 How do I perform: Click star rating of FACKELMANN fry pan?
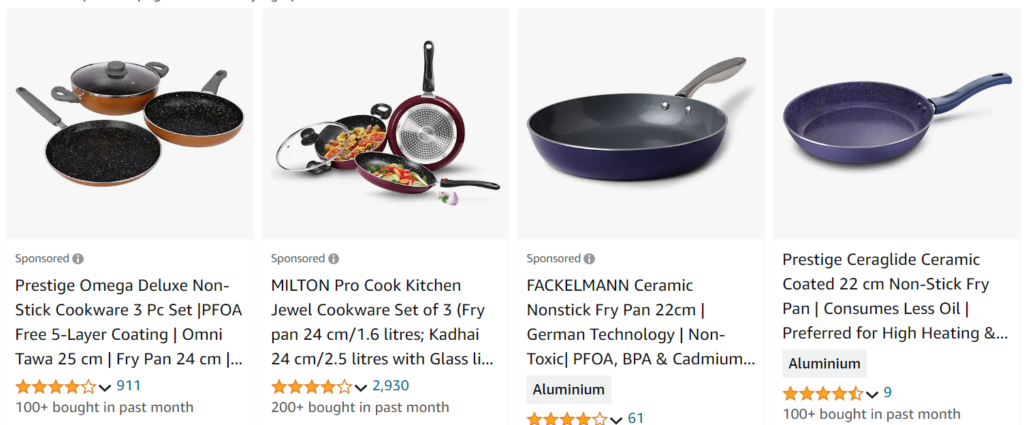[567, 419]
